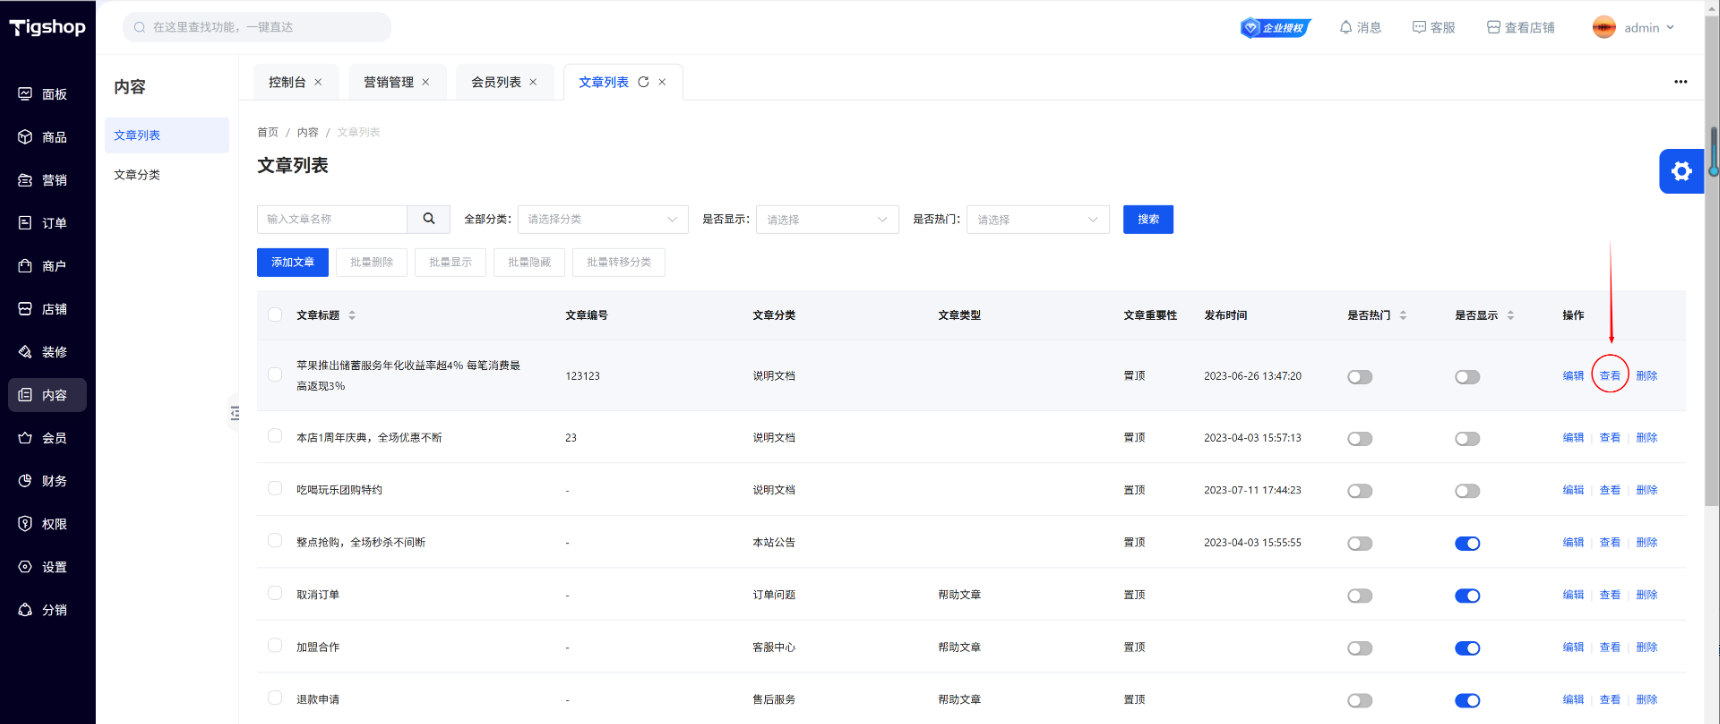
Task: Go to 首页 breadcrumb
Action: [x=268, y=132]
